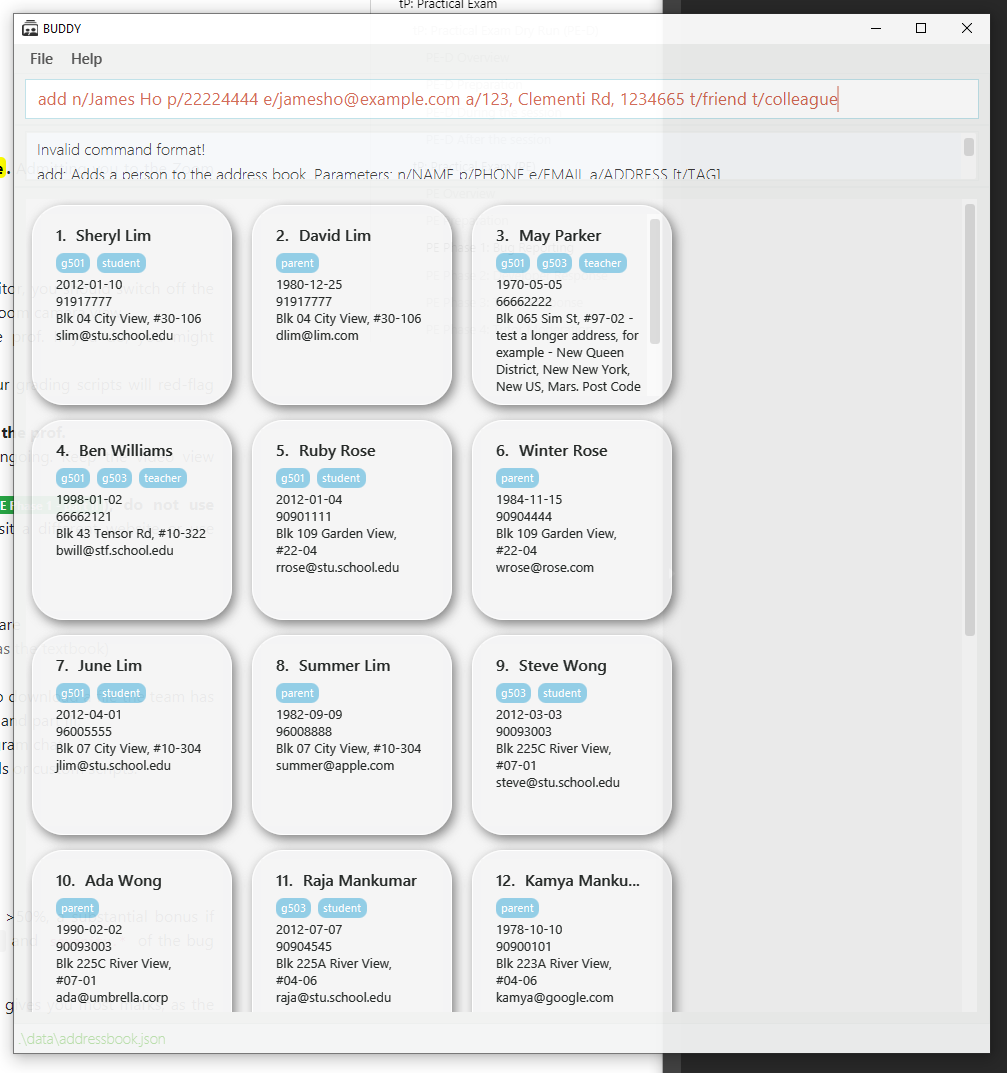This screenshot has height=1073, width=1007.
Task: Click email dlim@lim.com
Action: click(317, 335)
